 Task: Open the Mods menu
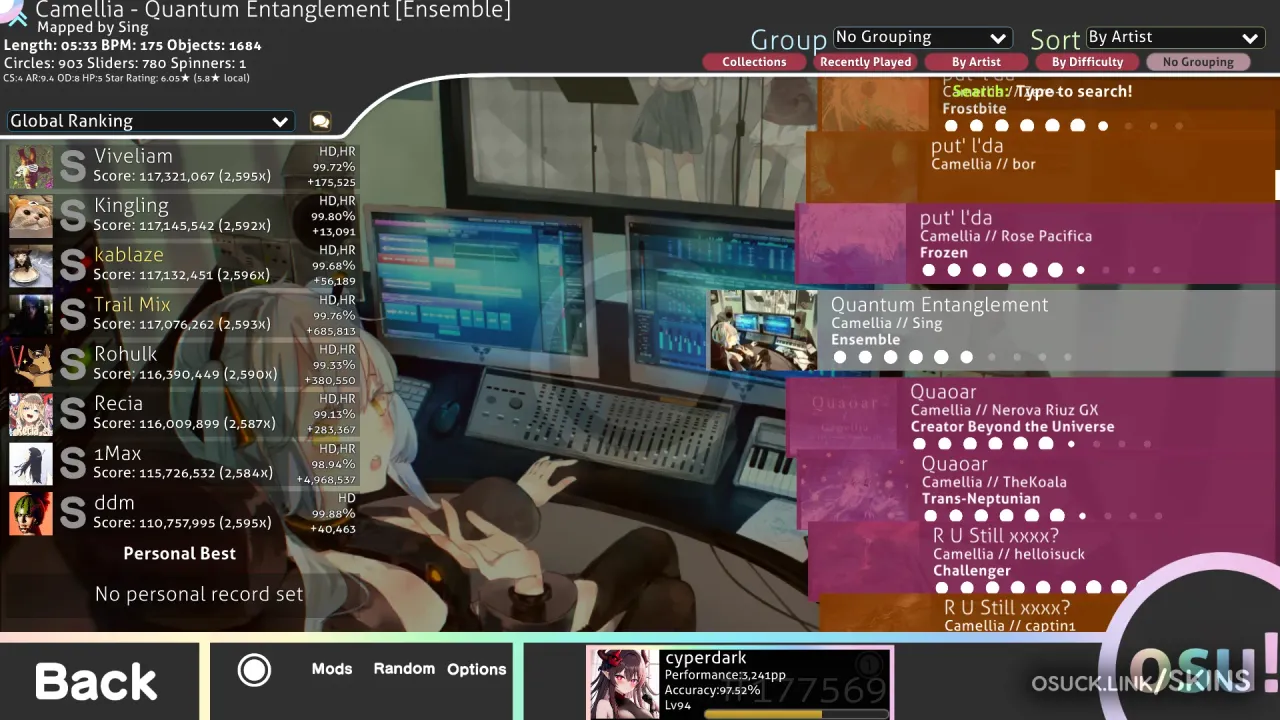[332, 669]
